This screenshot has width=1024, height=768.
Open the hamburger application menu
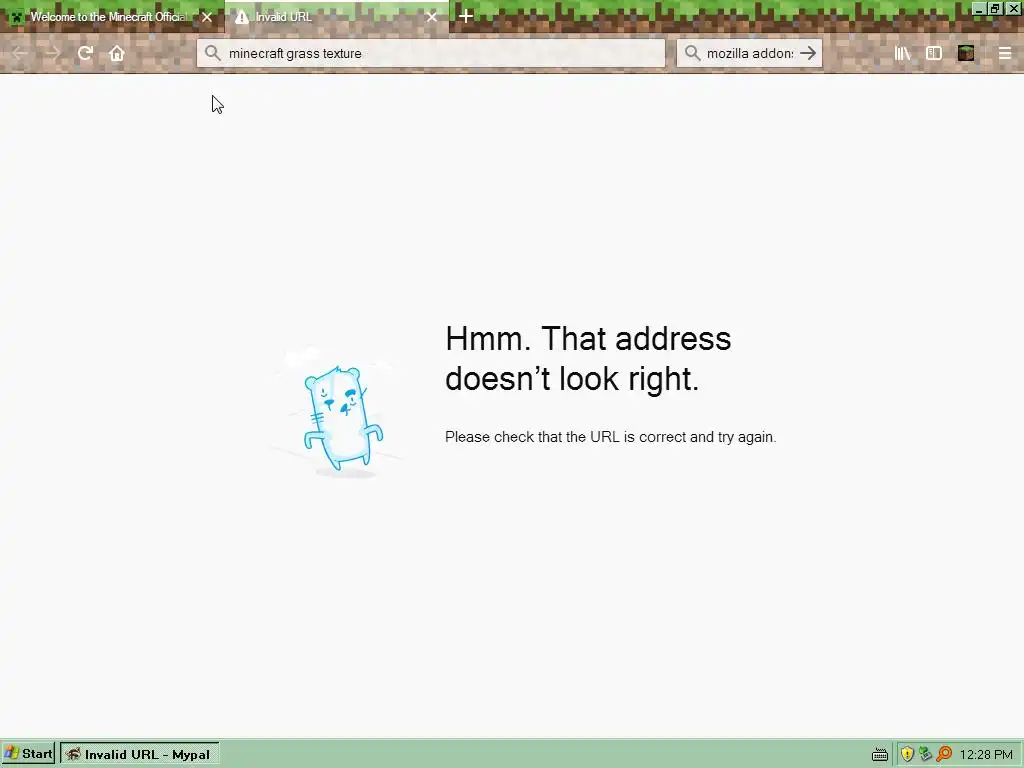point(1005,54)
